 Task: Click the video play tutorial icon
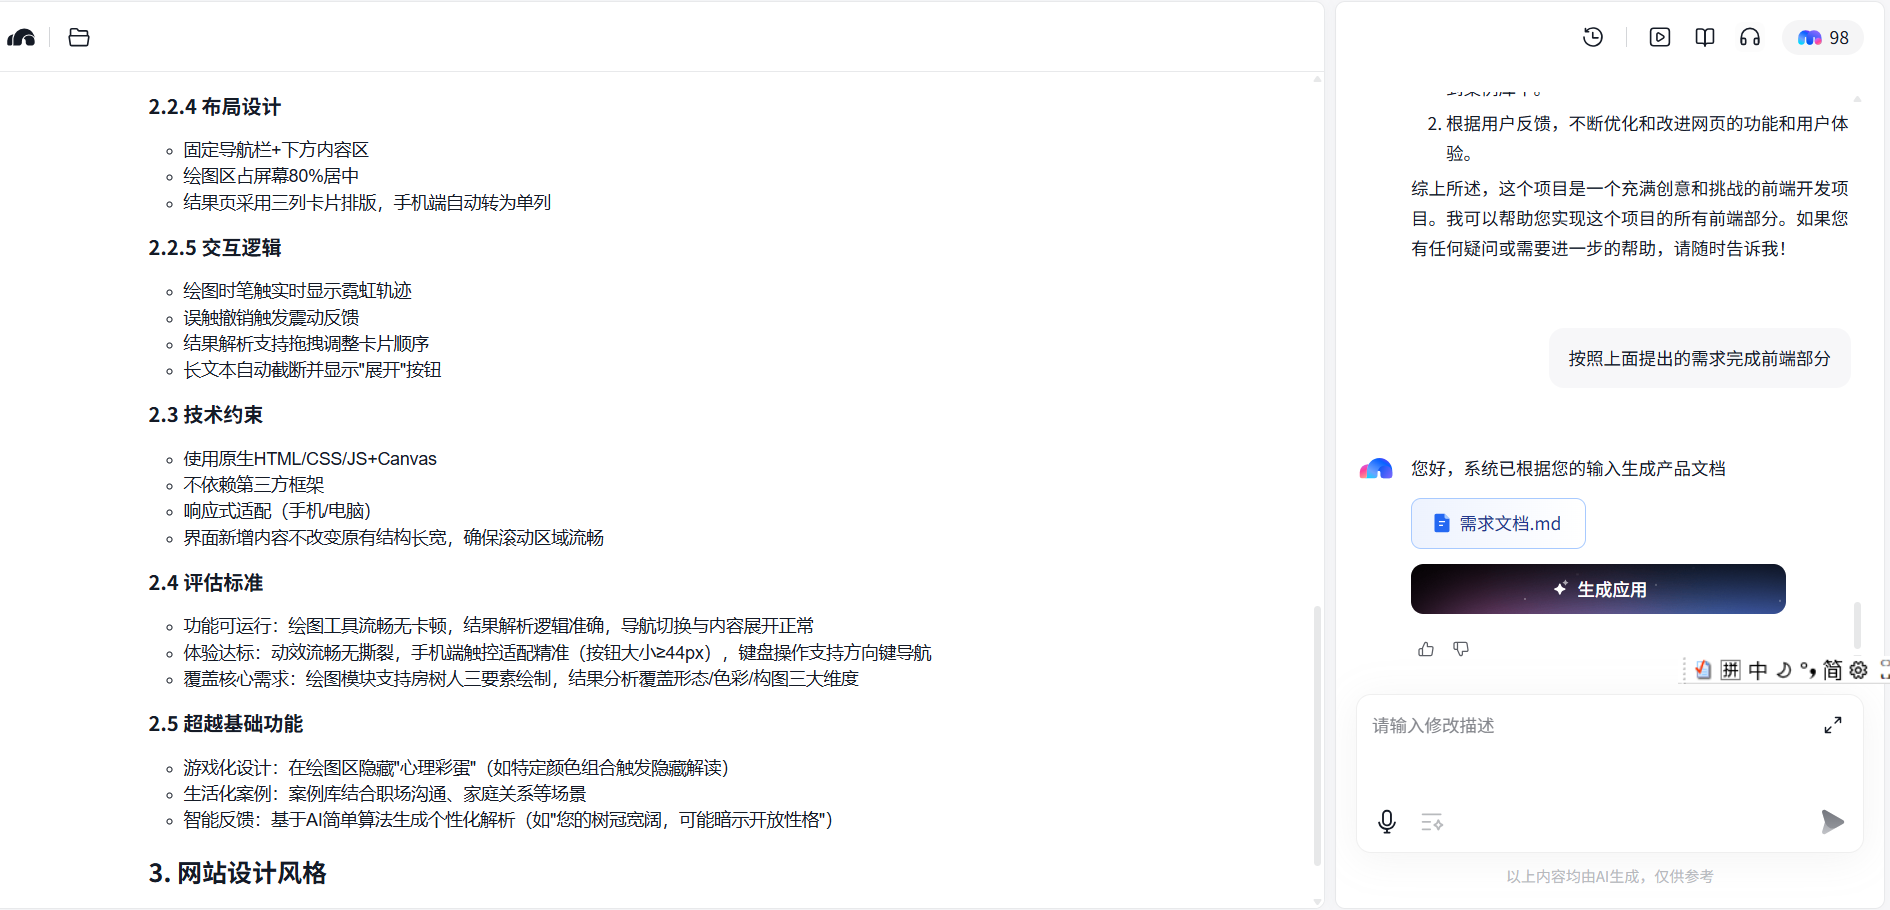1660,37
